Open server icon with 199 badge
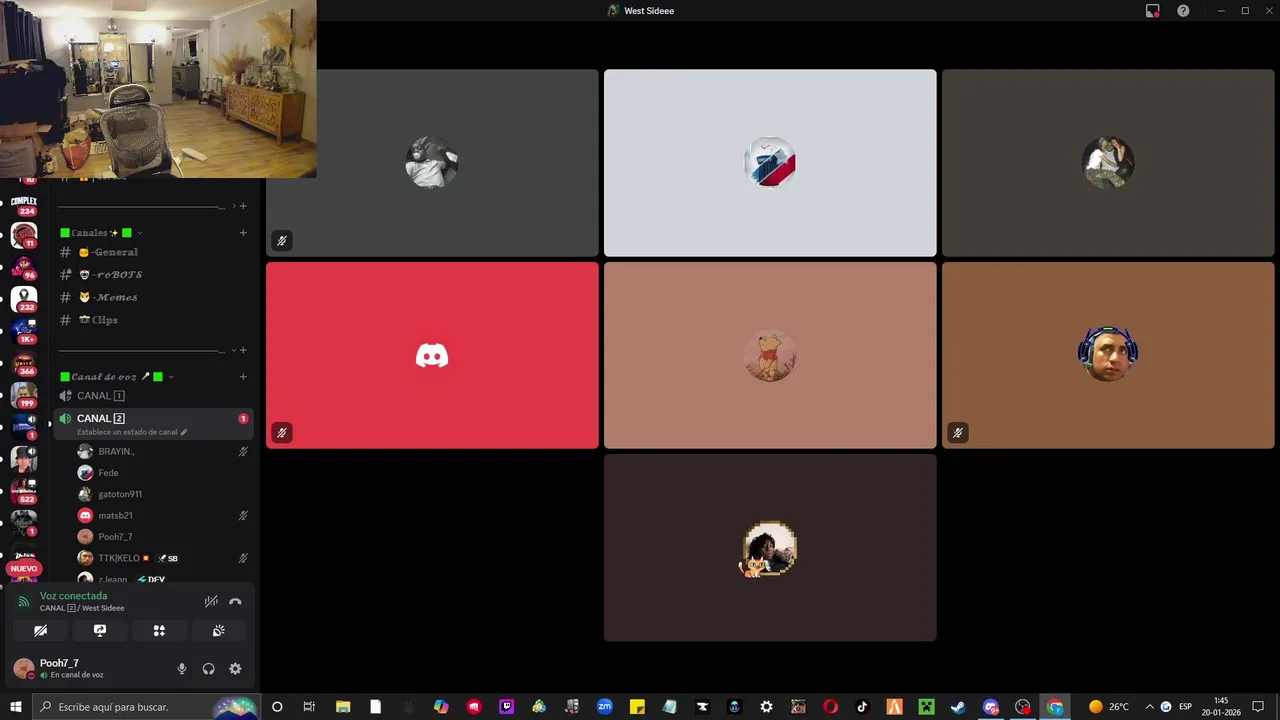The image size is (1280, 720). [x=24, y=396]
